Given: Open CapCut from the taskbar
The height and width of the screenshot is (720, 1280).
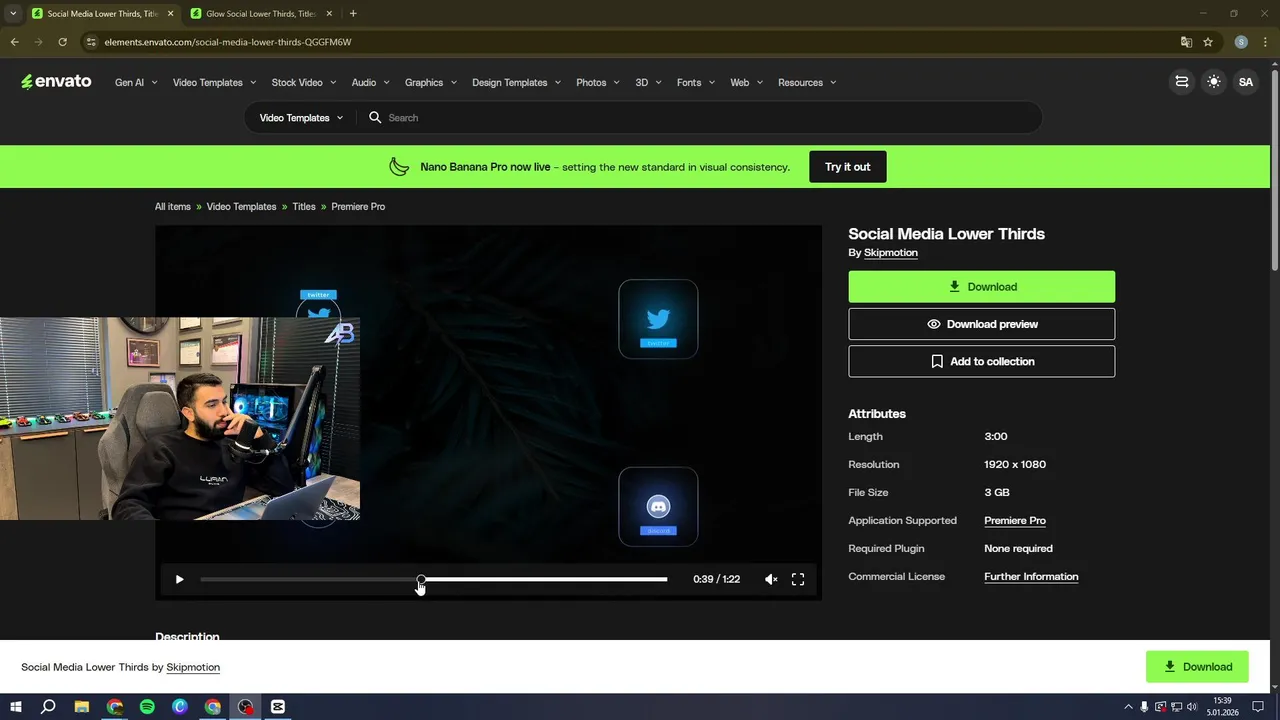Looking at the screenshot, I should (x=278, y=707).
